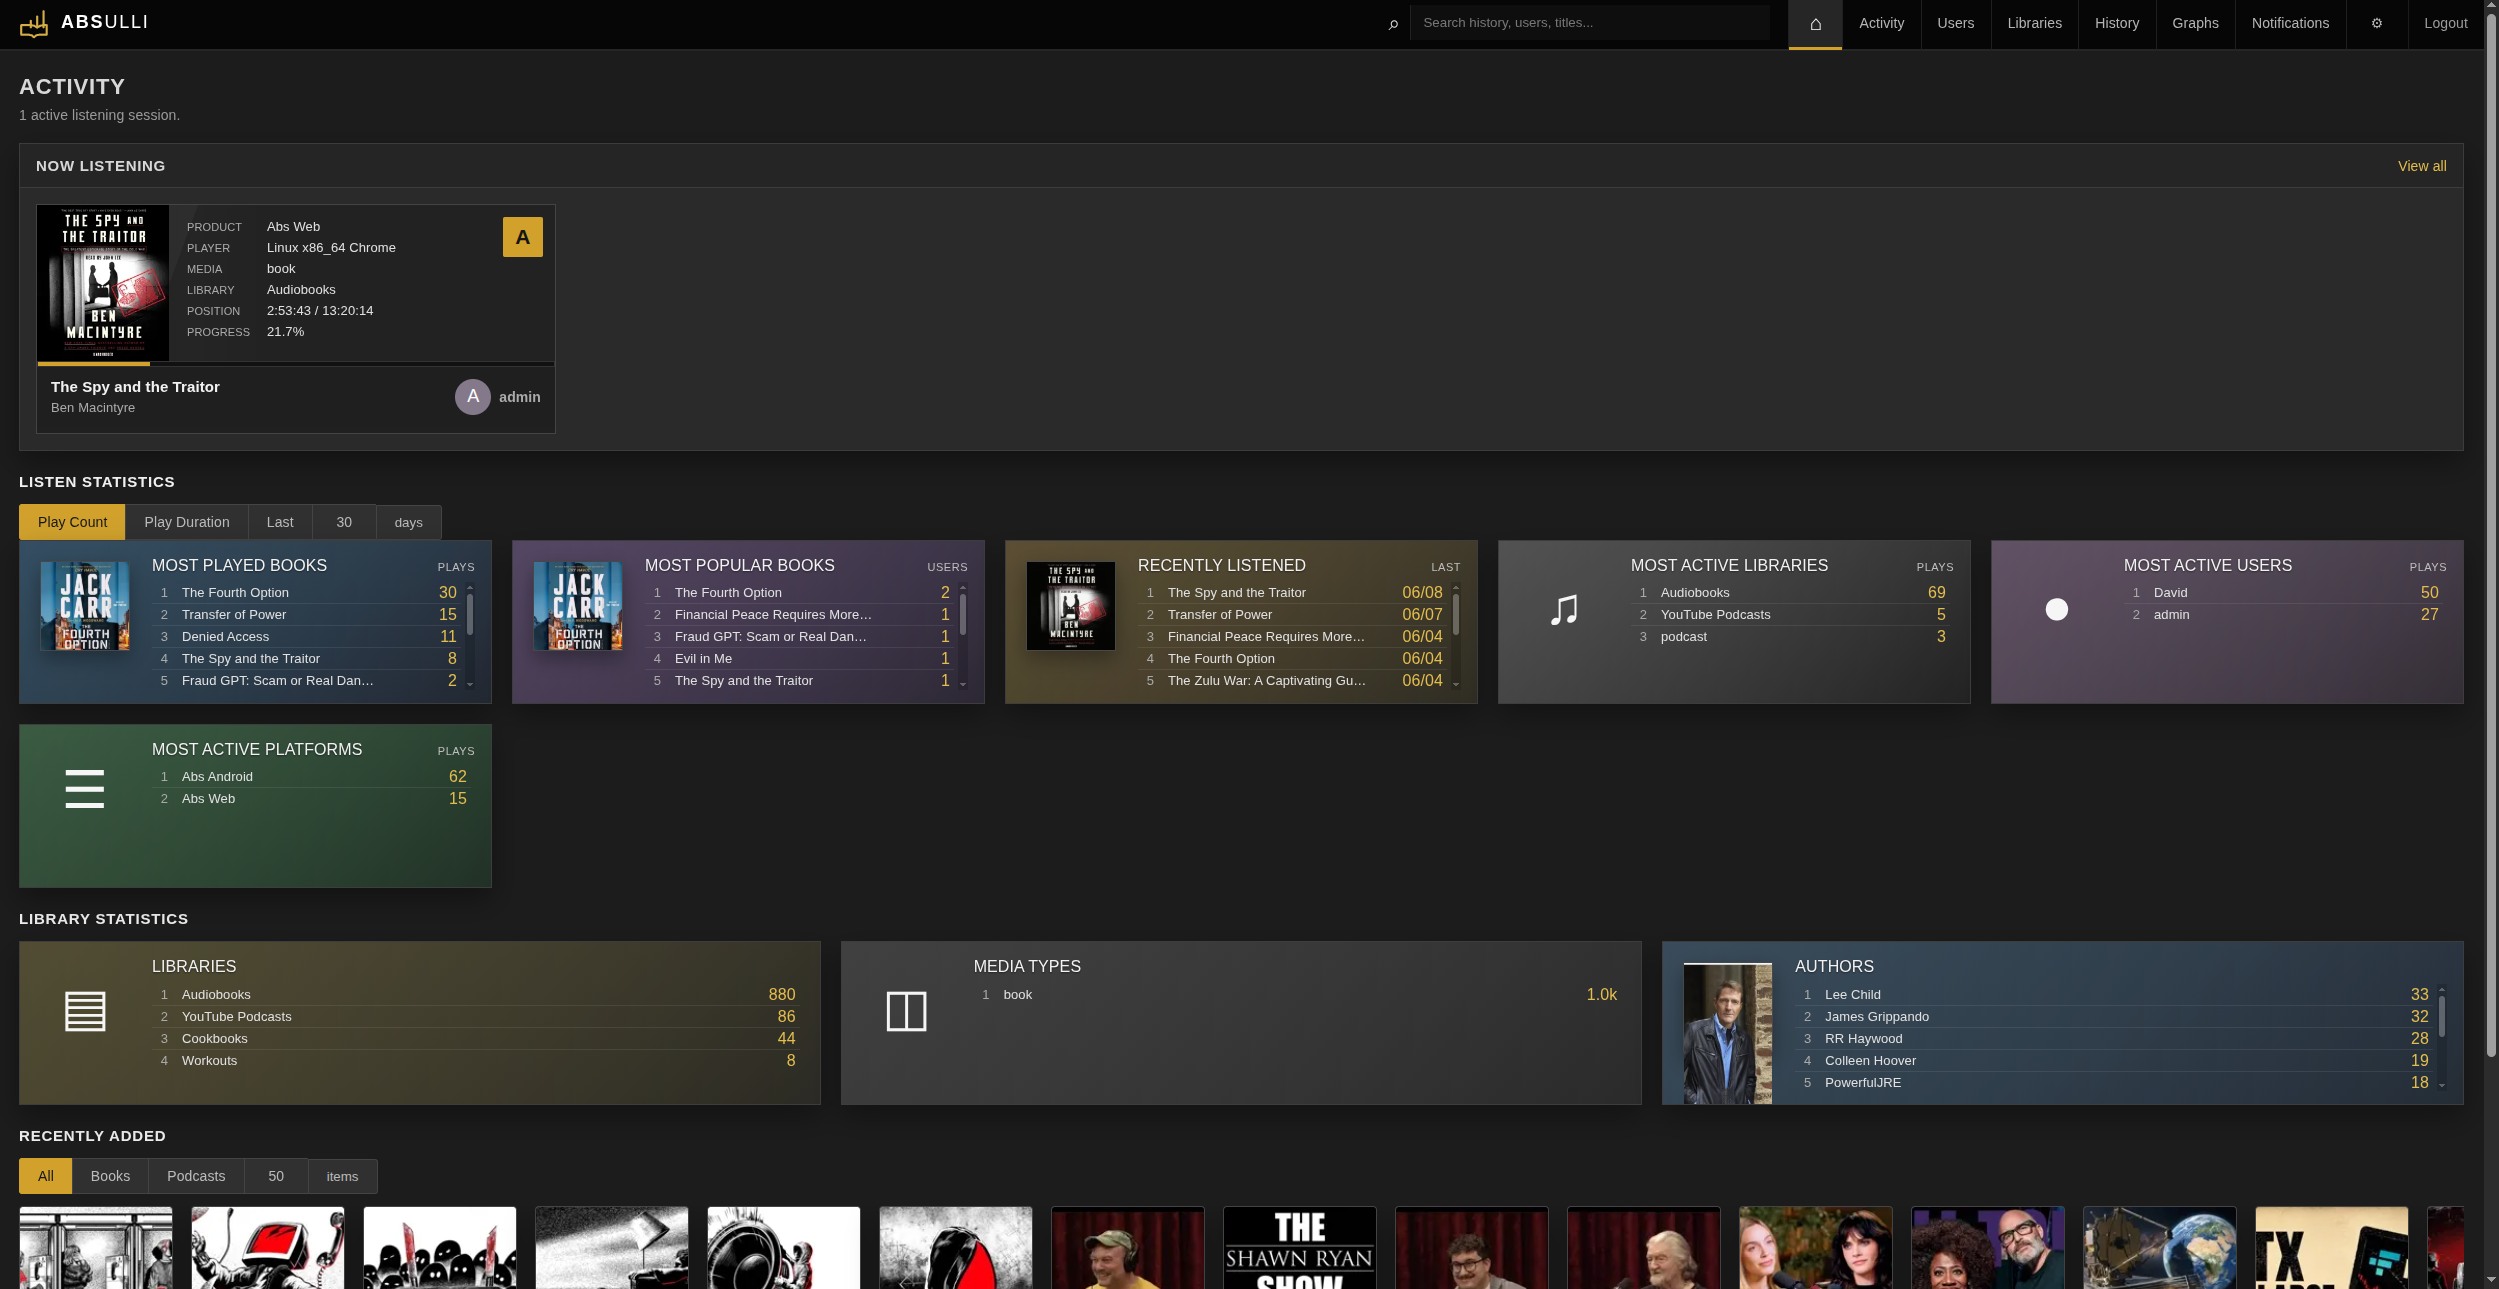Open the History menu item
Image resolution: width=2499 pixels, height=1289 pixels.
coord(2117,24)
